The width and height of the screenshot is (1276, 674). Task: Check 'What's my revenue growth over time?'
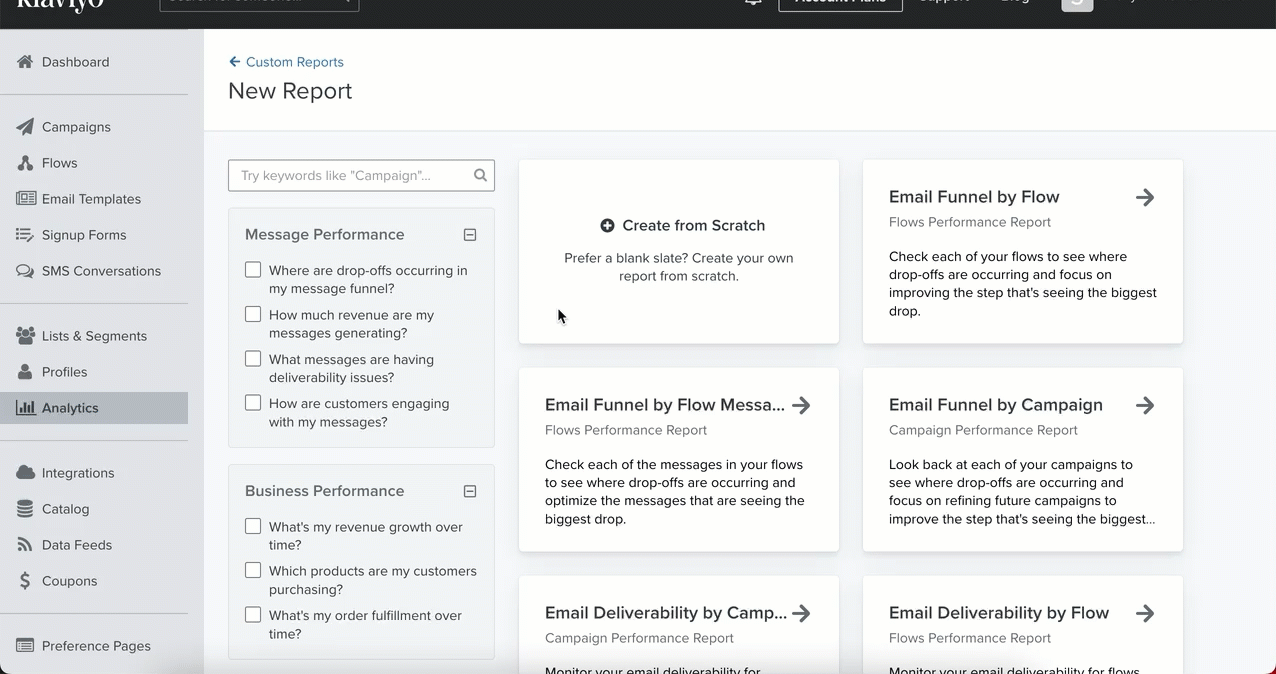tap(253, 525)
